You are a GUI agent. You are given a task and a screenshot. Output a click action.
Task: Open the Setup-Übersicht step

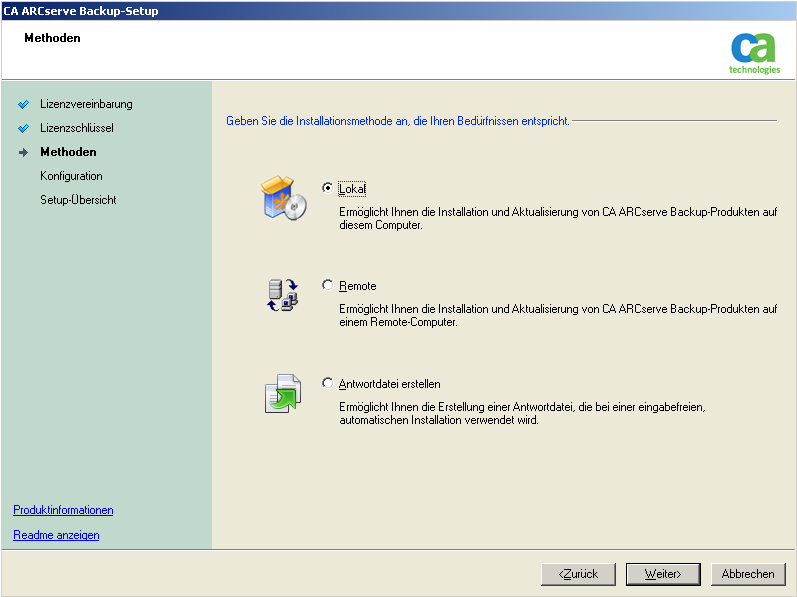click(x=78, y=200)
